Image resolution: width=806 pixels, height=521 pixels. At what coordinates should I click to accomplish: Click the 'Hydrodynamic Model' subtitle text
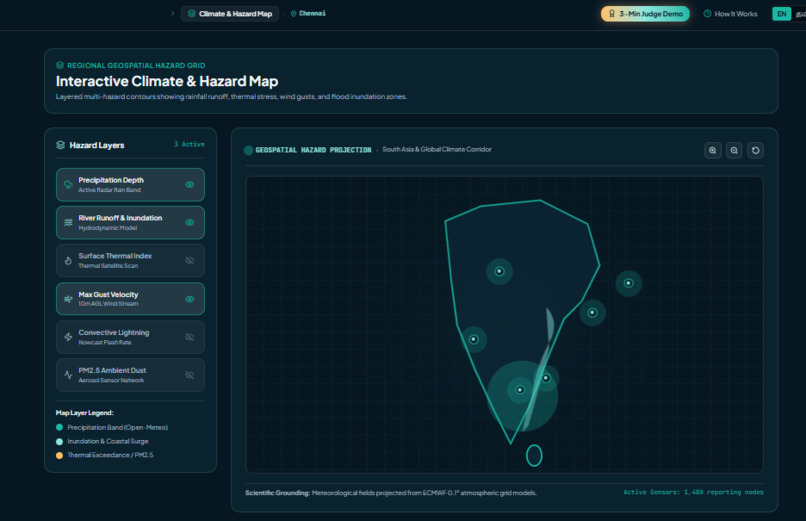tap(108, 228)
